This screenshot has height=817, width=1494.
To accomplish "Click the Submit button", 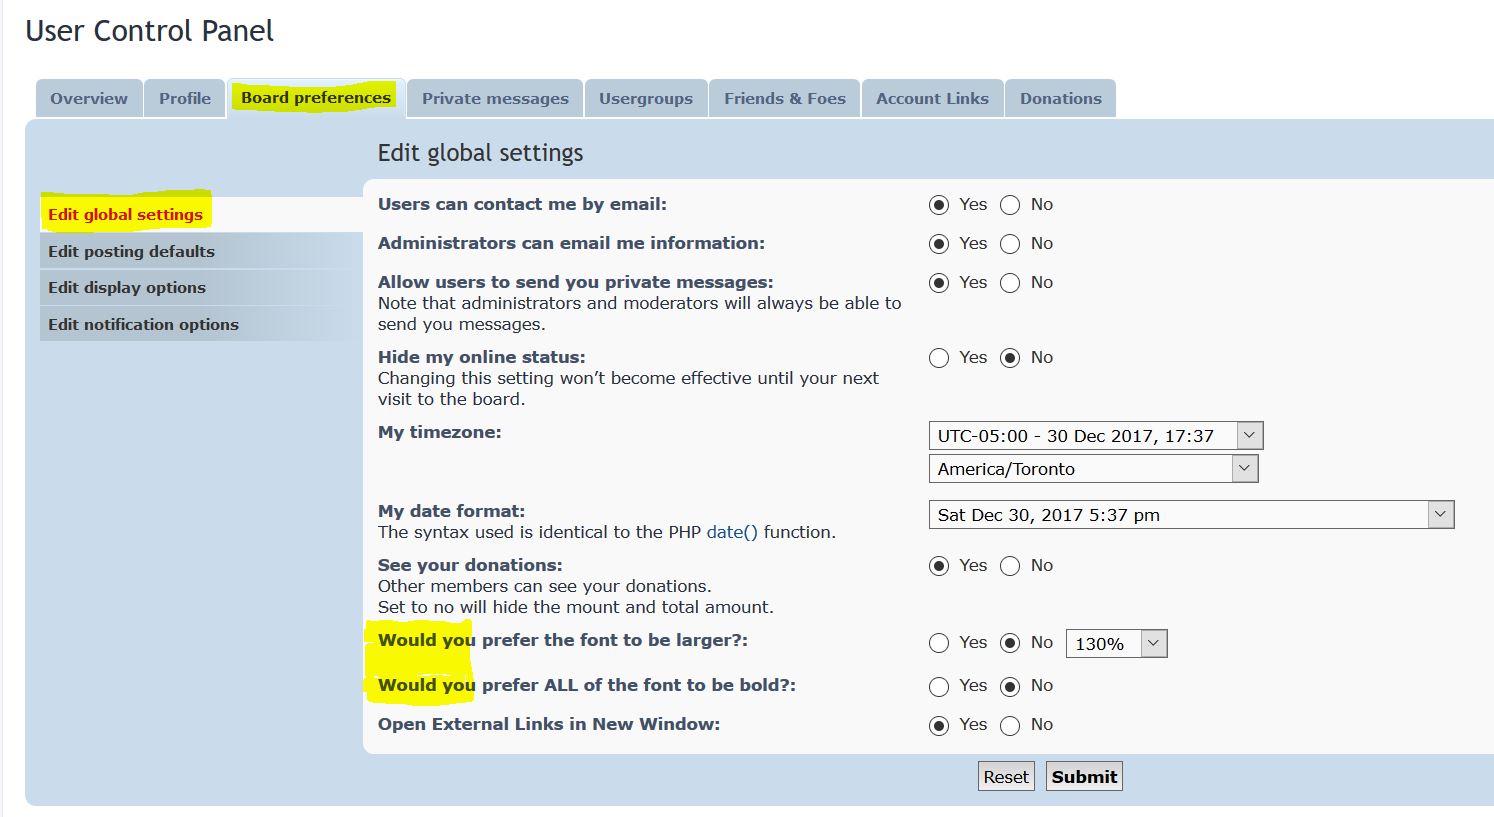I will click(x=1084, y=777).
